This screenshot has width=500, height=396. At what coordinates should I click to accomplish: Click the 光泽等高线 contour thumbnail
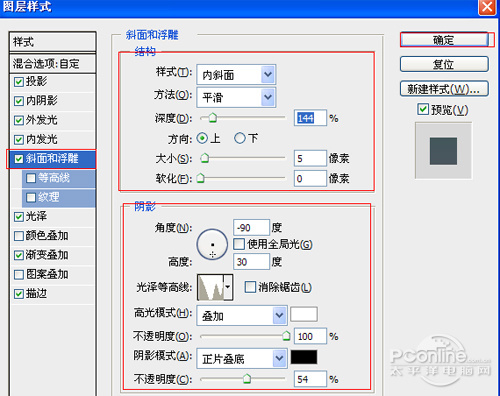[211, 287]
